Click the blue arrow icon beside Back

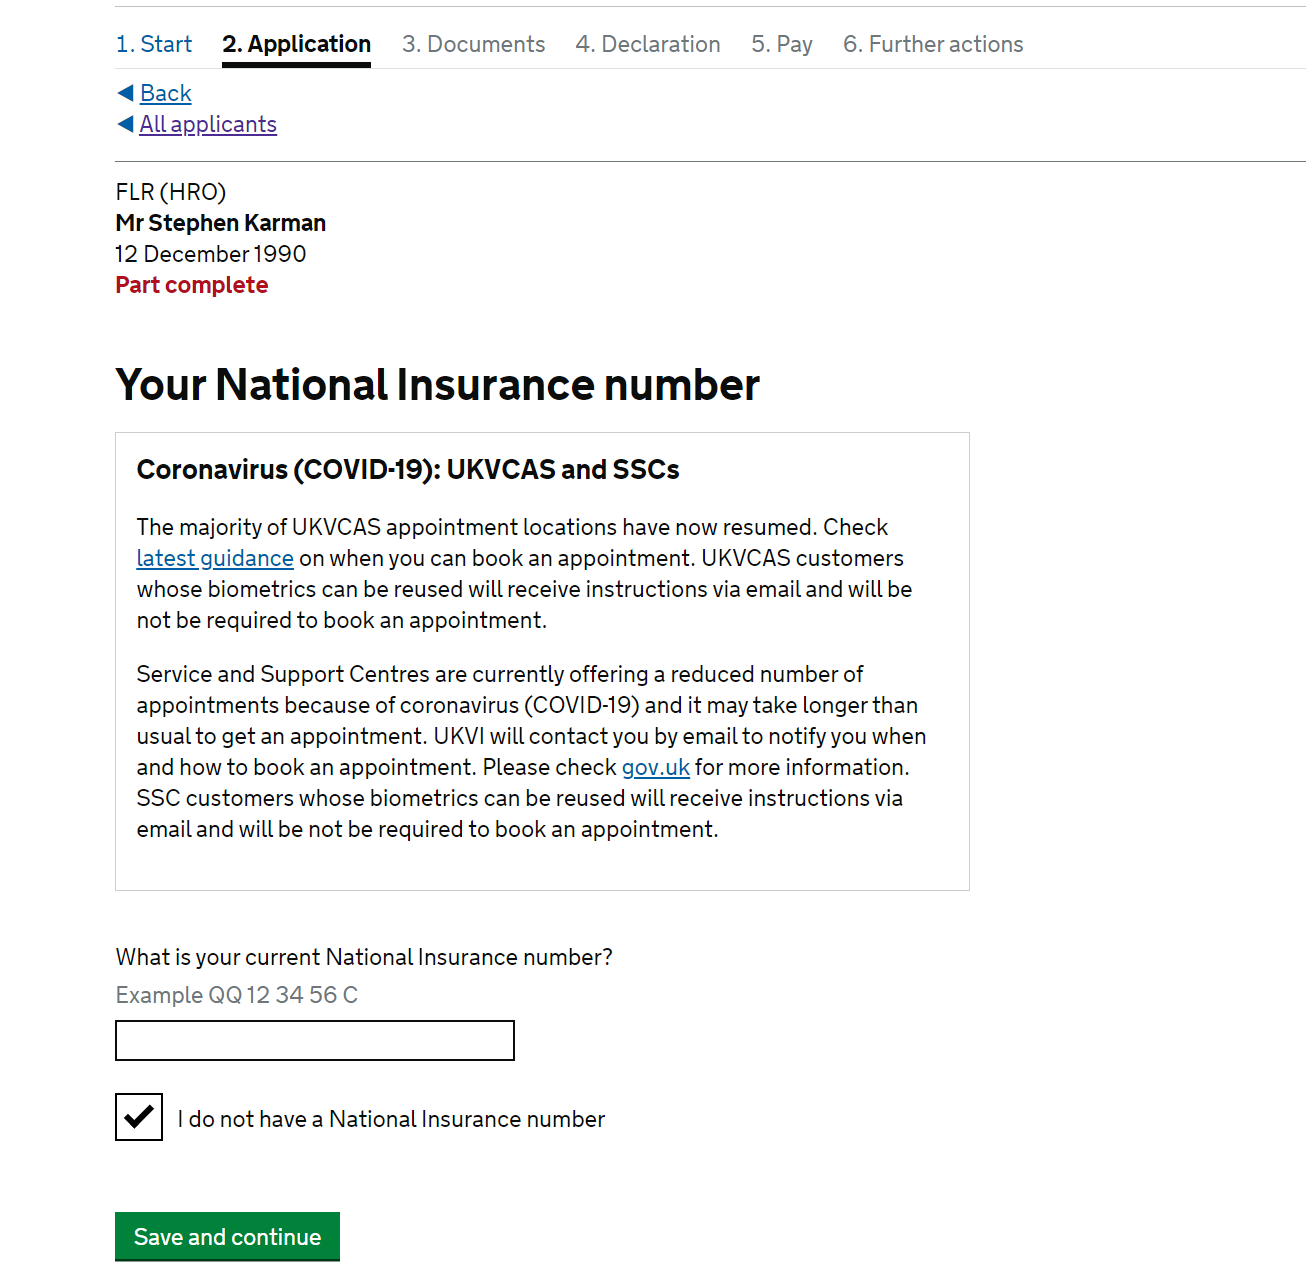125,93
